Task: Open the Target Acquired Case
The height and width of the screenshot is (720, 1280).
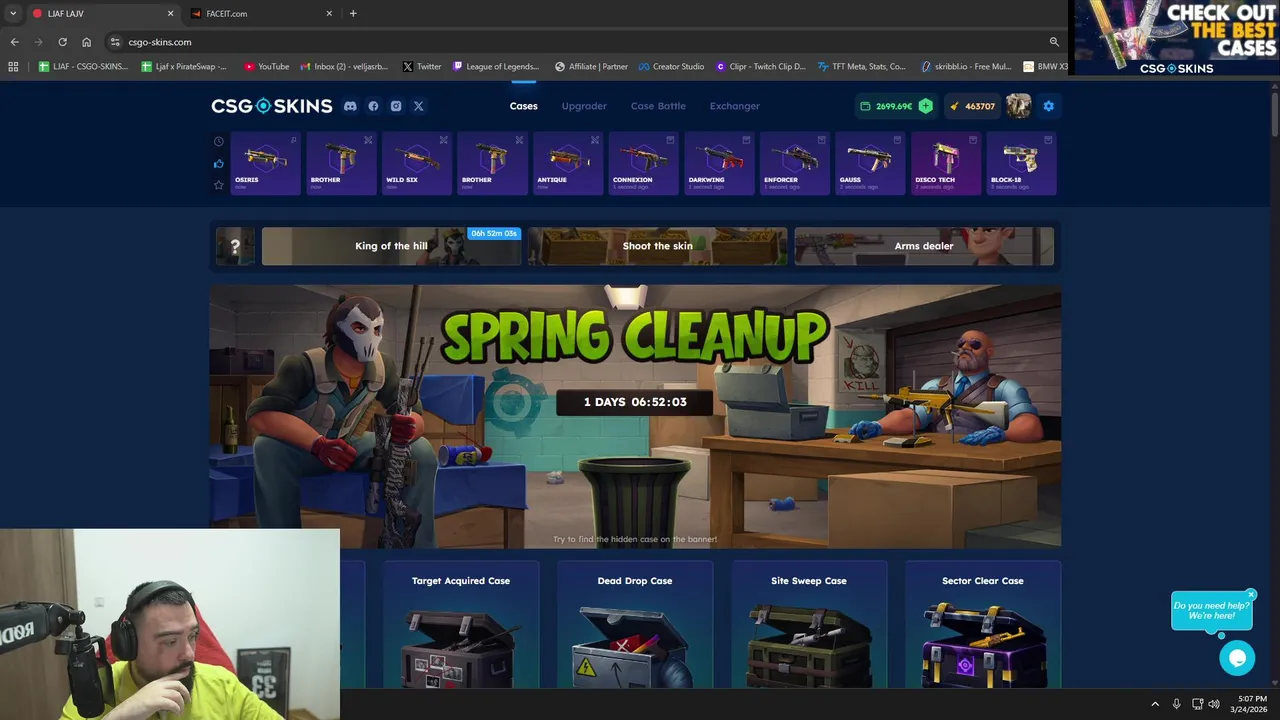Action: [461, 625]
